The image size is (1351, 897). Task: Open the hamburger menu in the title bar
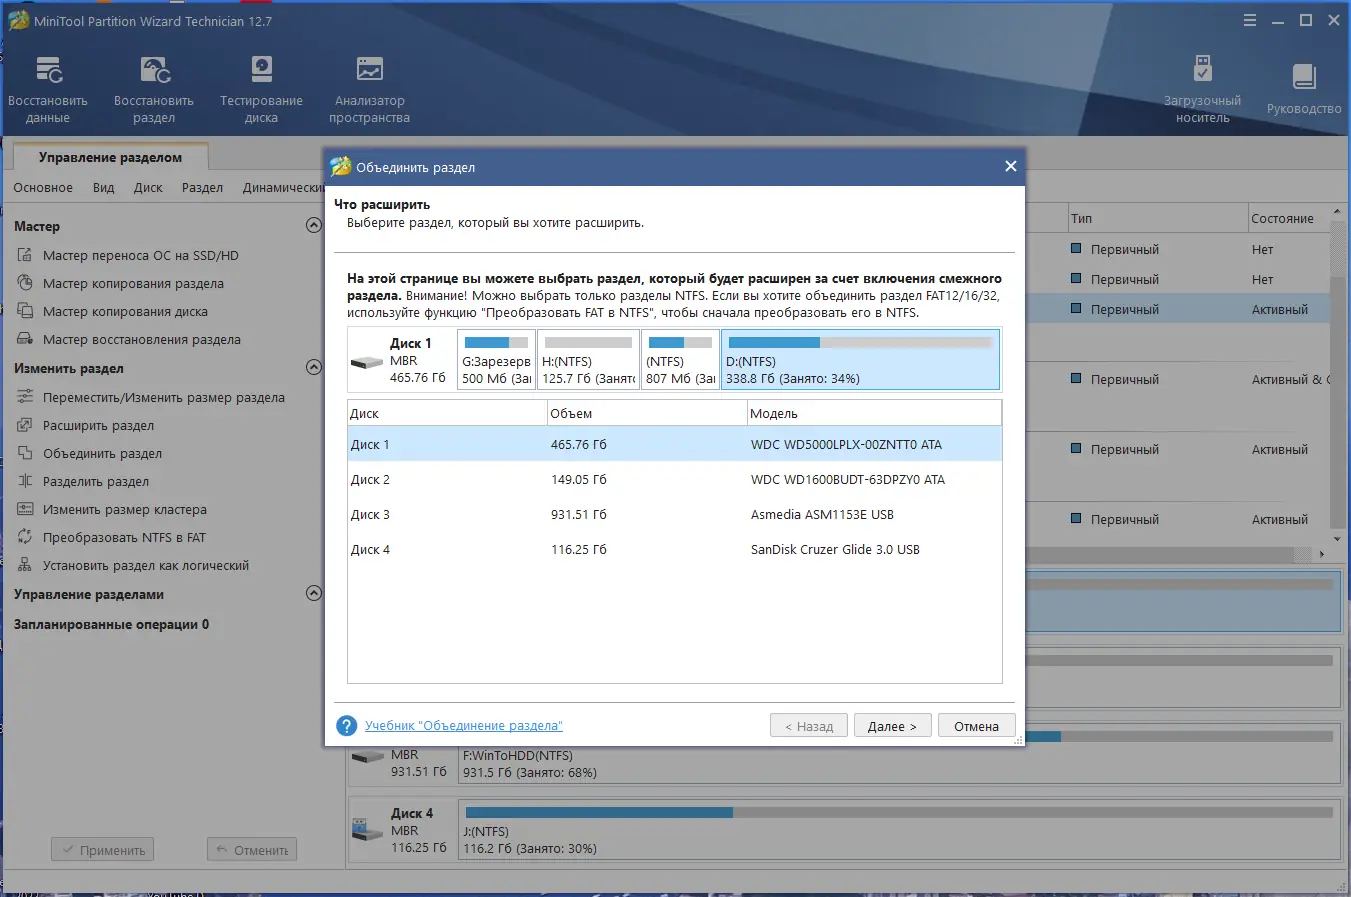point(1250,21)
